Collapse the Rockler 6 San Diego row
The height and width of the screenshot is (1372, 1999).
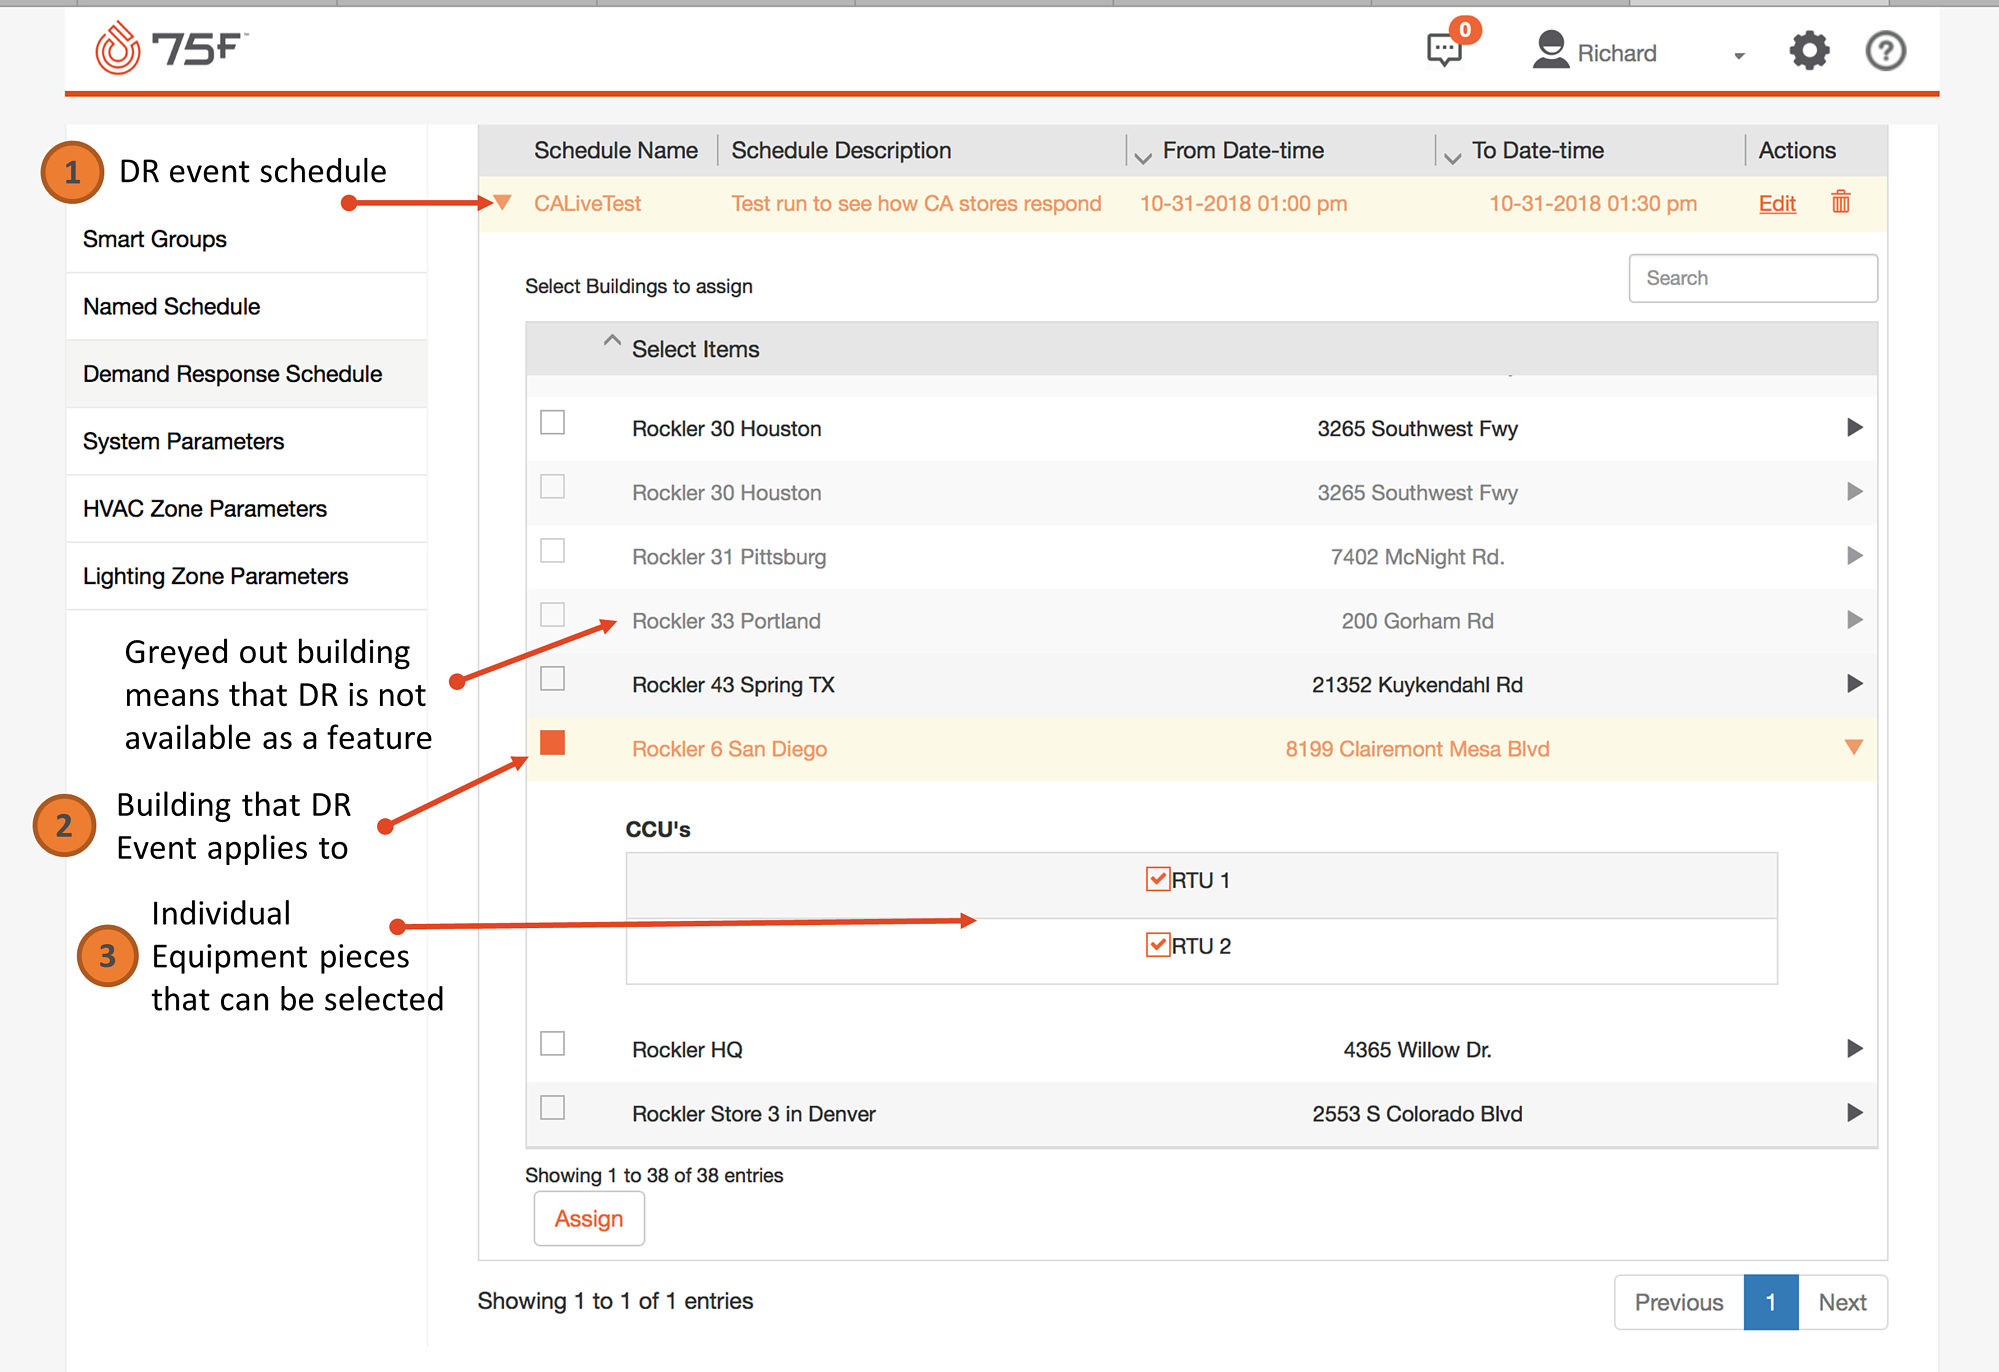[x=1853, y=748]
